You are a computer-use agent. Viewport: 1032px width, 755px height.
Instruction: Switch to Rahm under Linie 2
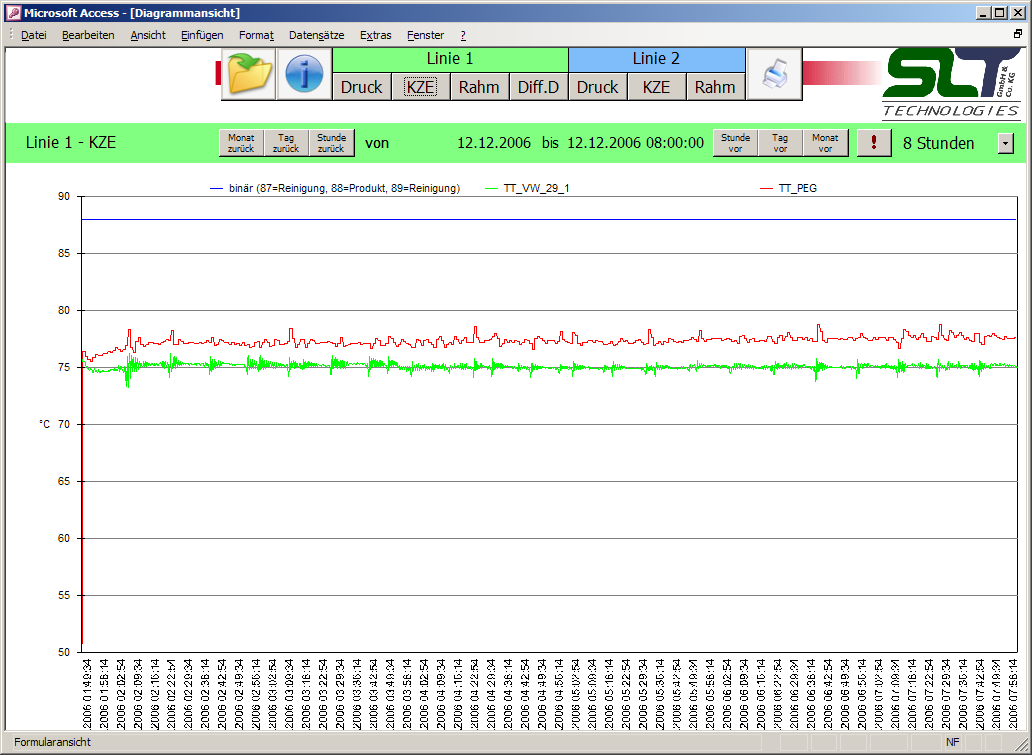click(715, 87)
